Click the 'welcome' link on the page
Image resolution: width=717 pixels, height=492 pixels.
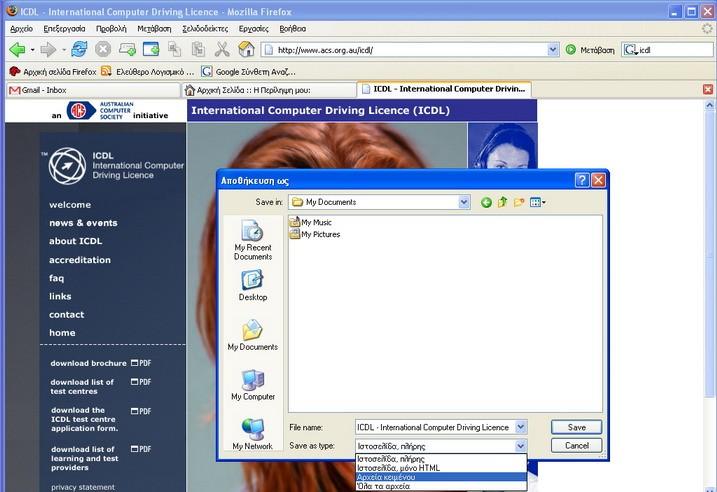click(x=70, y=205)
